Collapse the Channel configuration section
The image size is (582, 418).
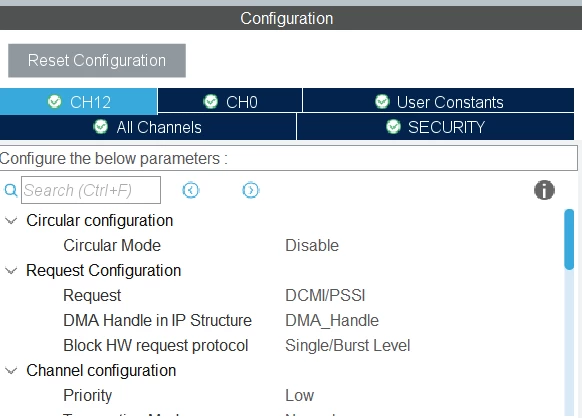click(x=11, y=370)
